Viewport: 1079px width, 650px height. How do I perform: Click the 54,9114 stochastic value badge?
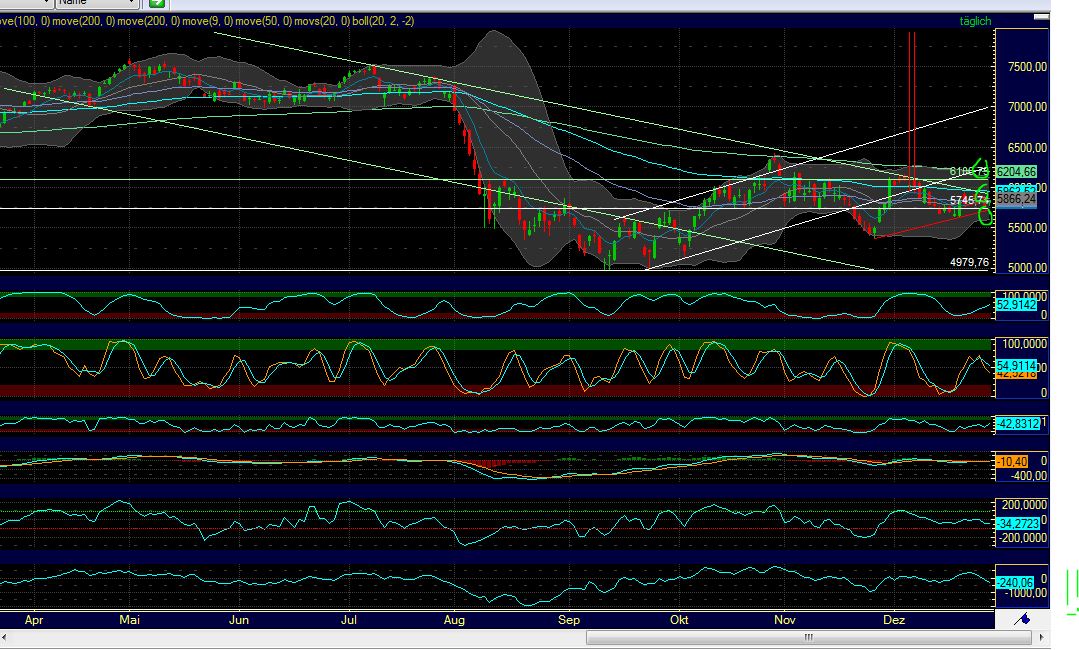pos(1018,367)
